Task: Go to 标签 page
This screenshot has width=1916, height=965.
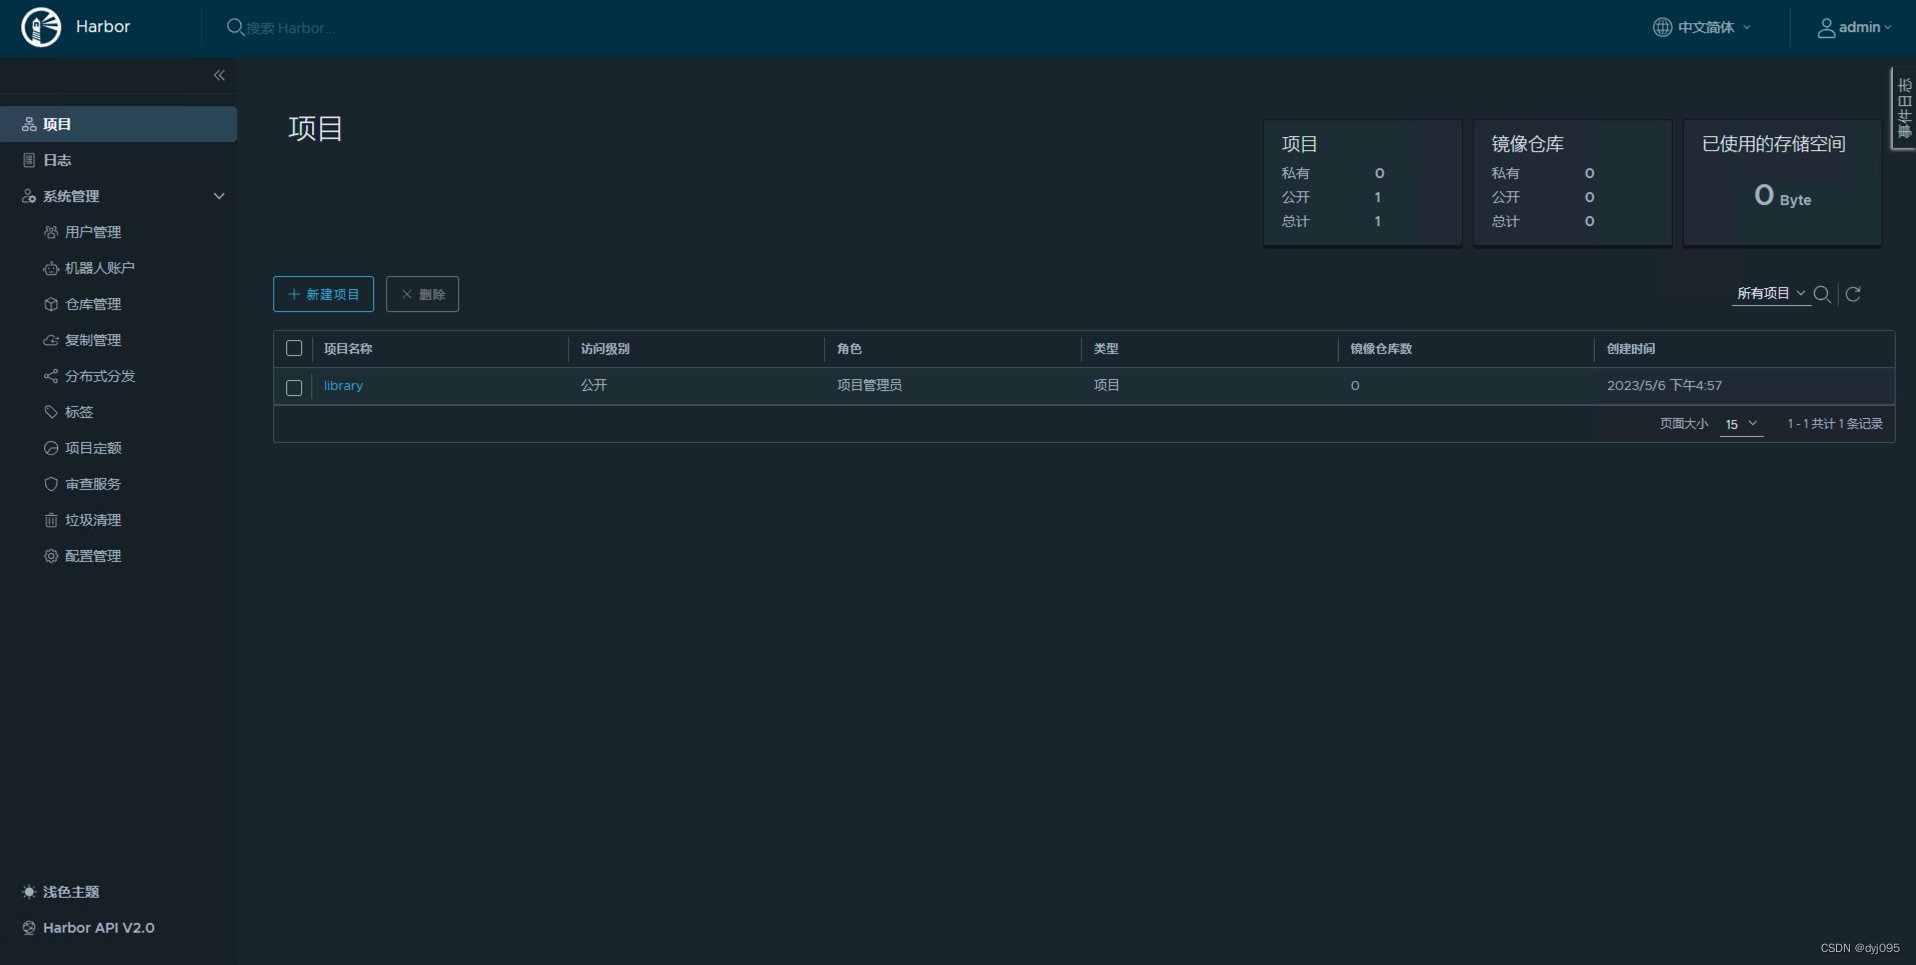Action: tap(79, 412)
